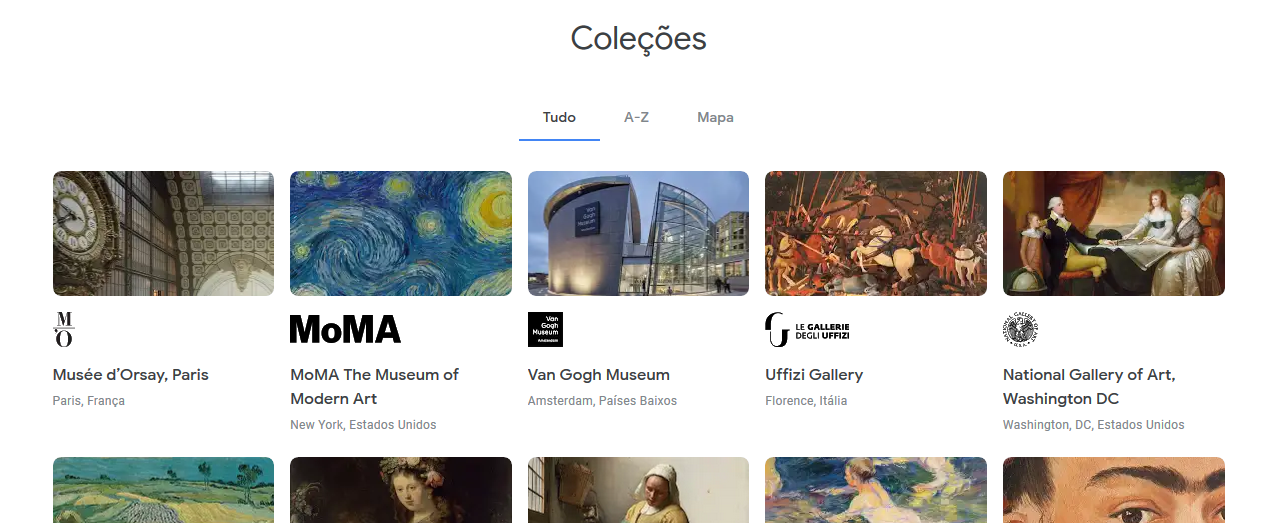Screen dimensions: 1277x523
Task: Open the Van Gogh Museum building photo
Action: click(638, 233)
